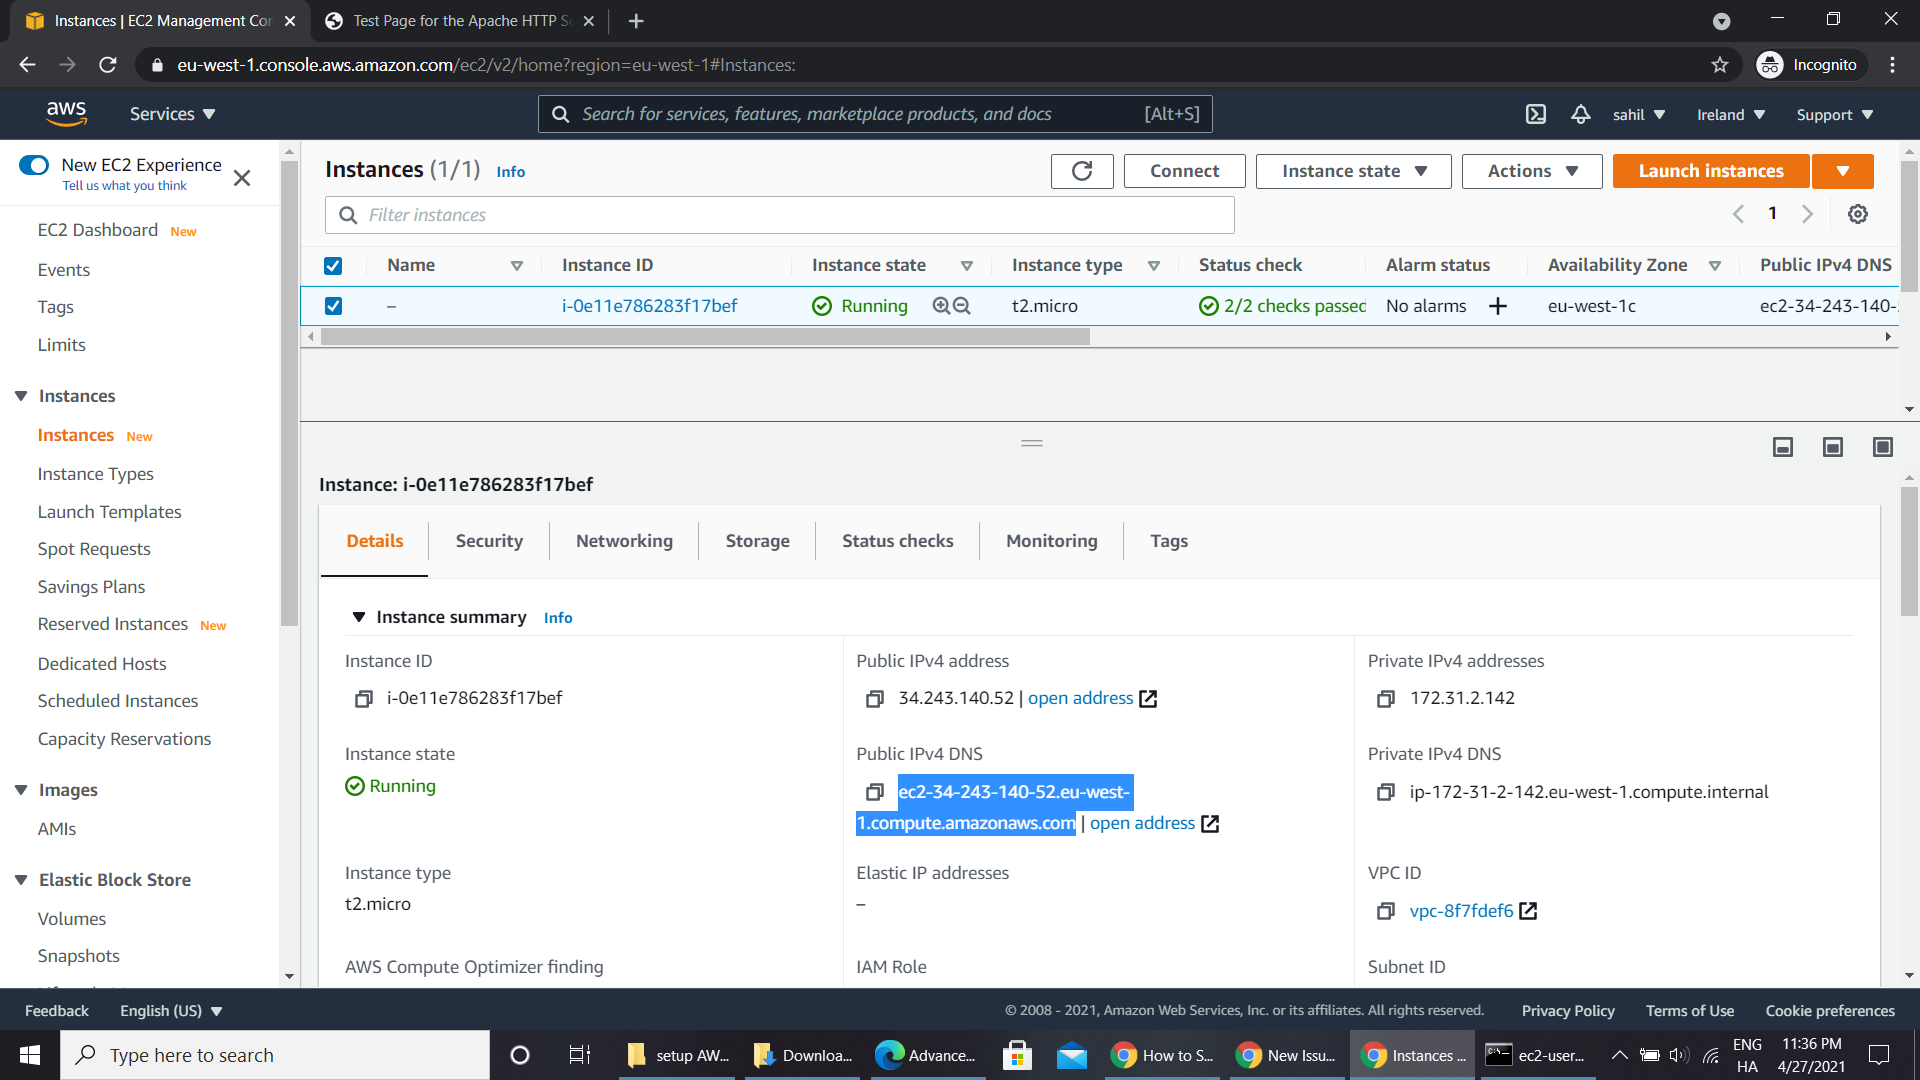This screenshot has width=1920, height=1080.
Task: Click the refresh instances button
Action: [x=1081, y=171]
